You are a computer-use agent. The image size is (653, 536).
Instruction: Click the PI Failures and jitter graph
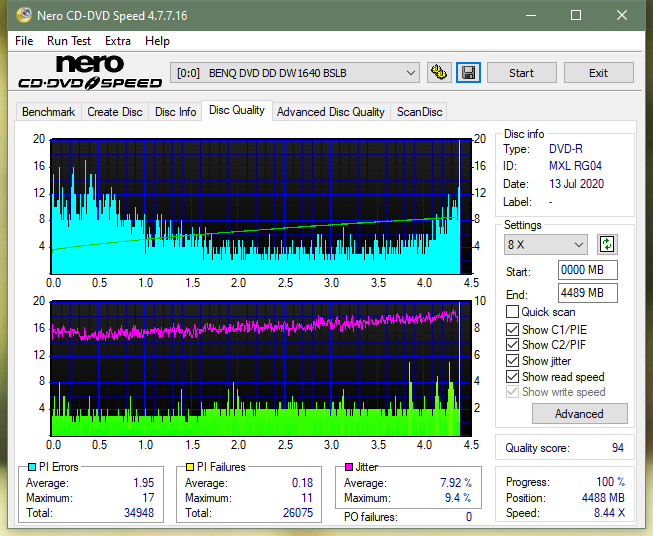261,369
